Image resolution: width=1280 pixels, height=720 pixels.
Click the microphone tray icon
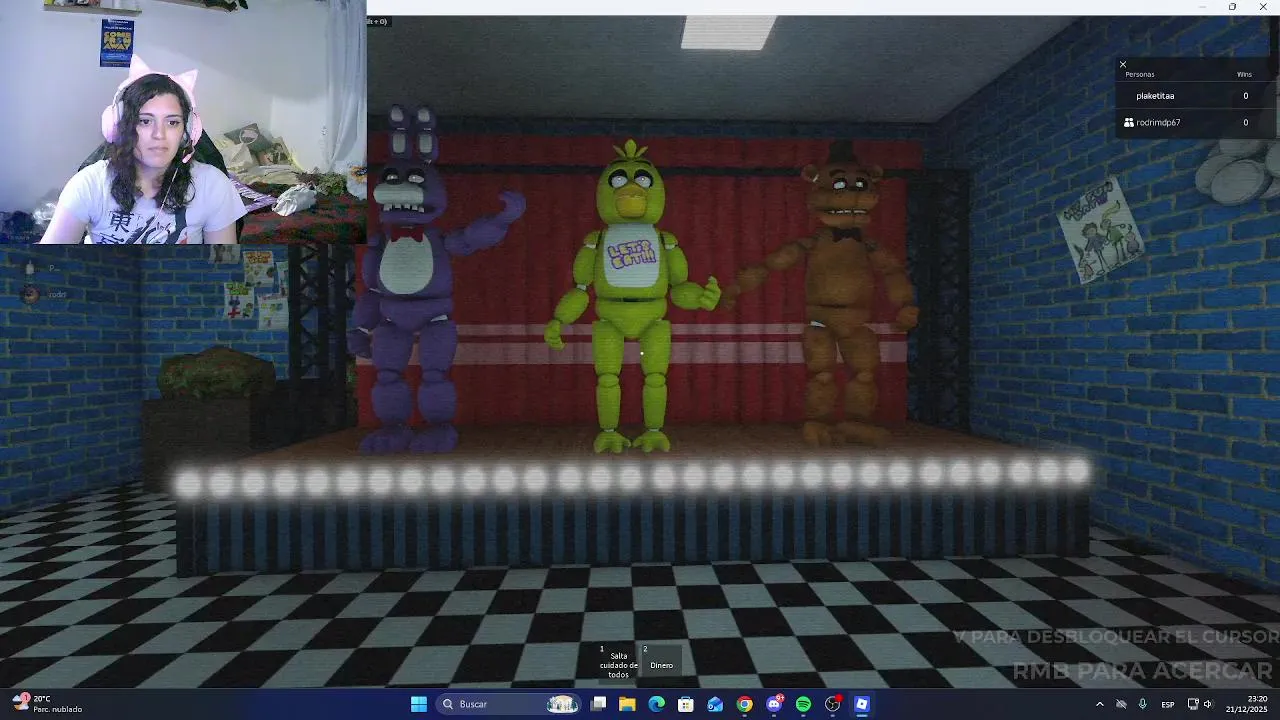1142,704
